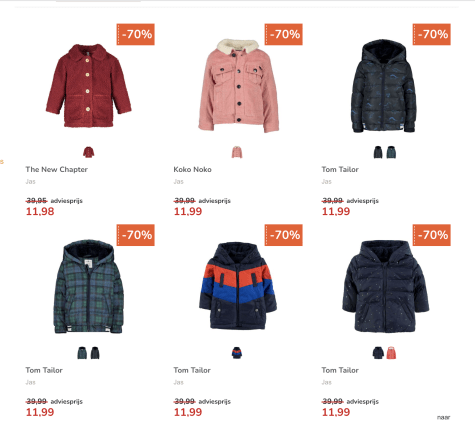
Task: Open the navy star-print Tom Tailor jacket image
Action: tap(386, 286)
